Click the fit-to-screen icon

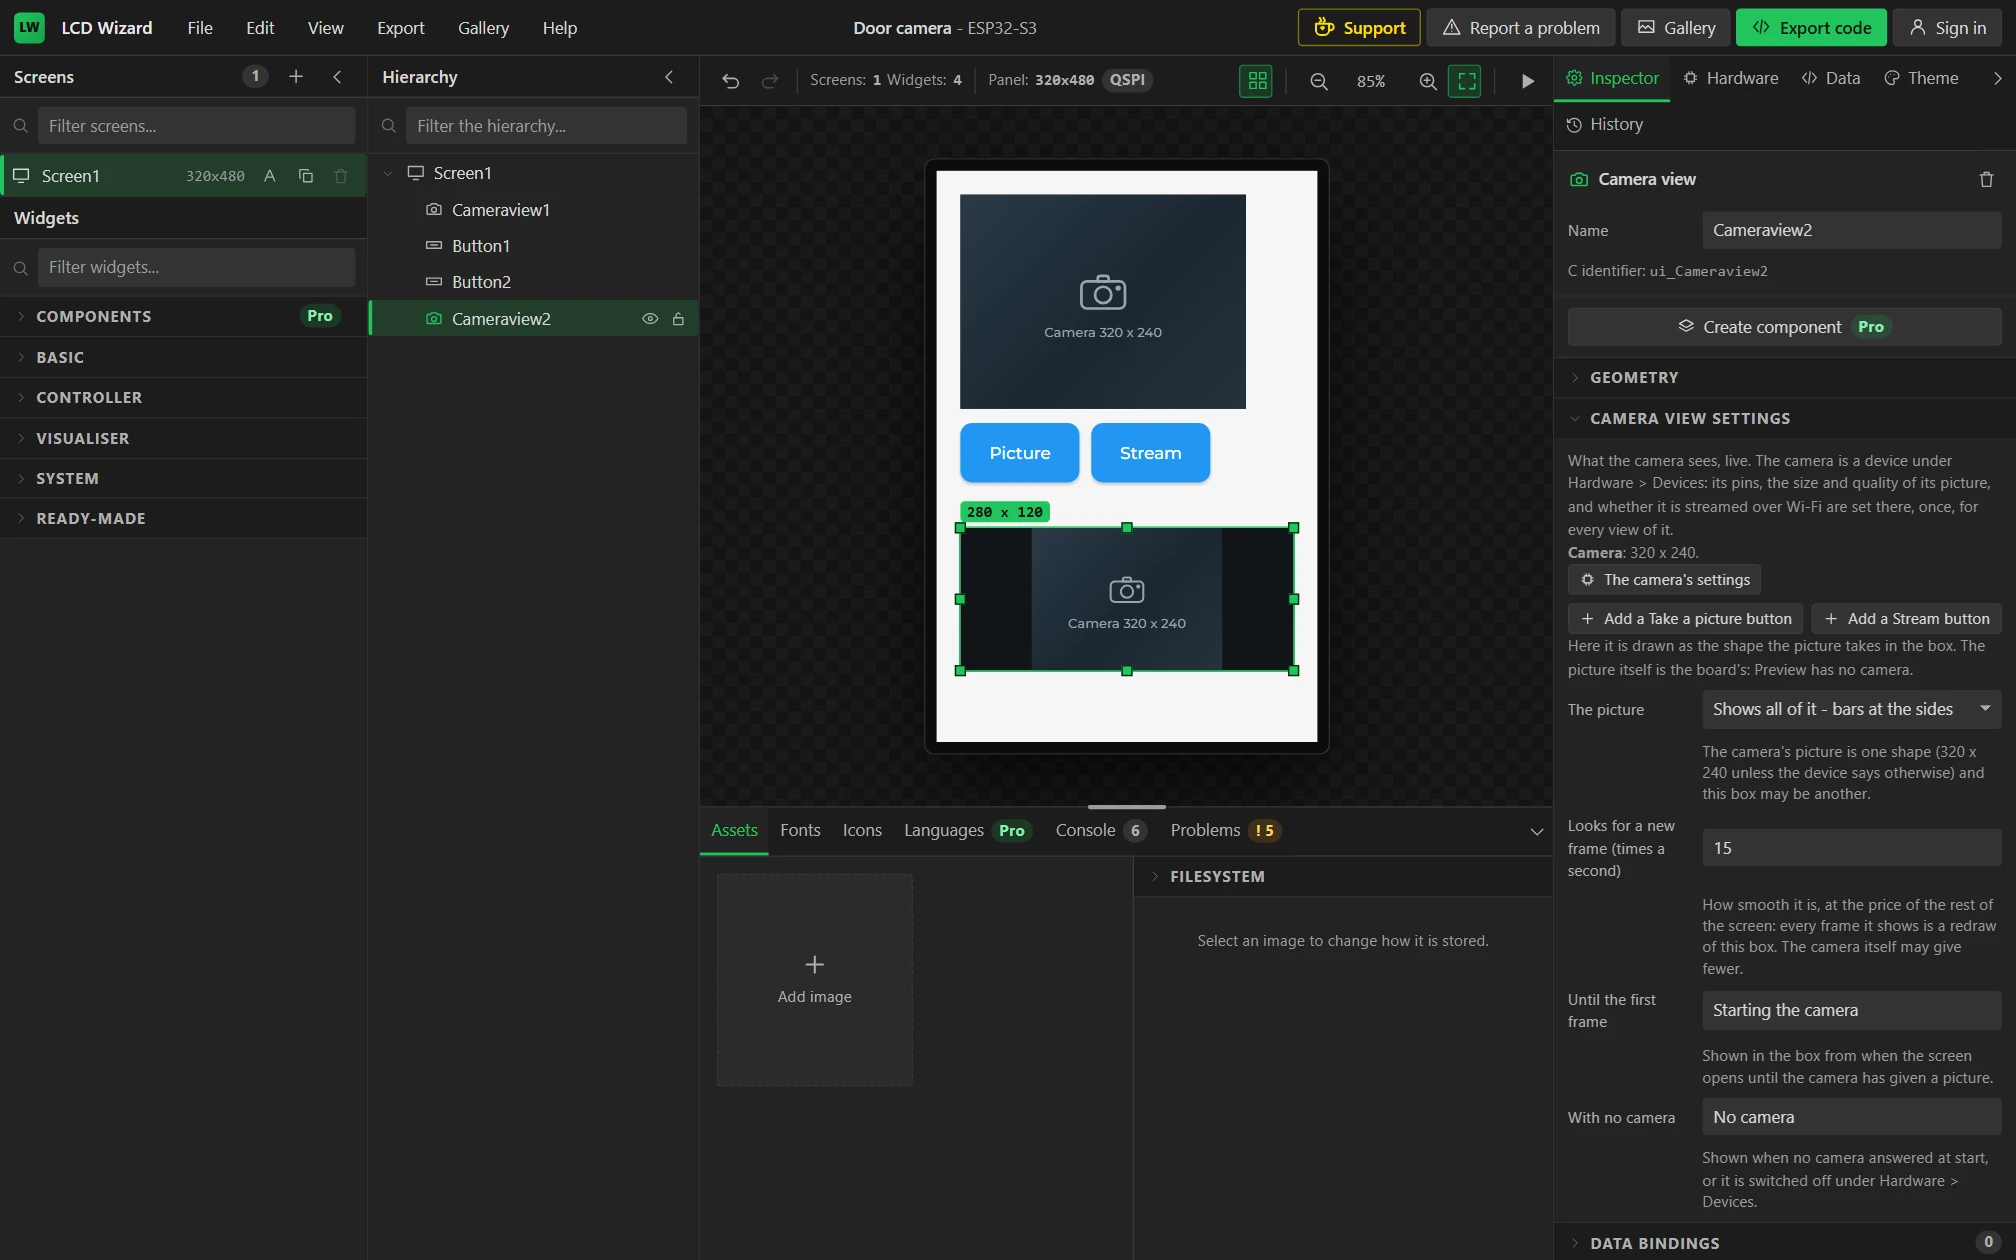pyautogui.click(x=1466, y=81)
